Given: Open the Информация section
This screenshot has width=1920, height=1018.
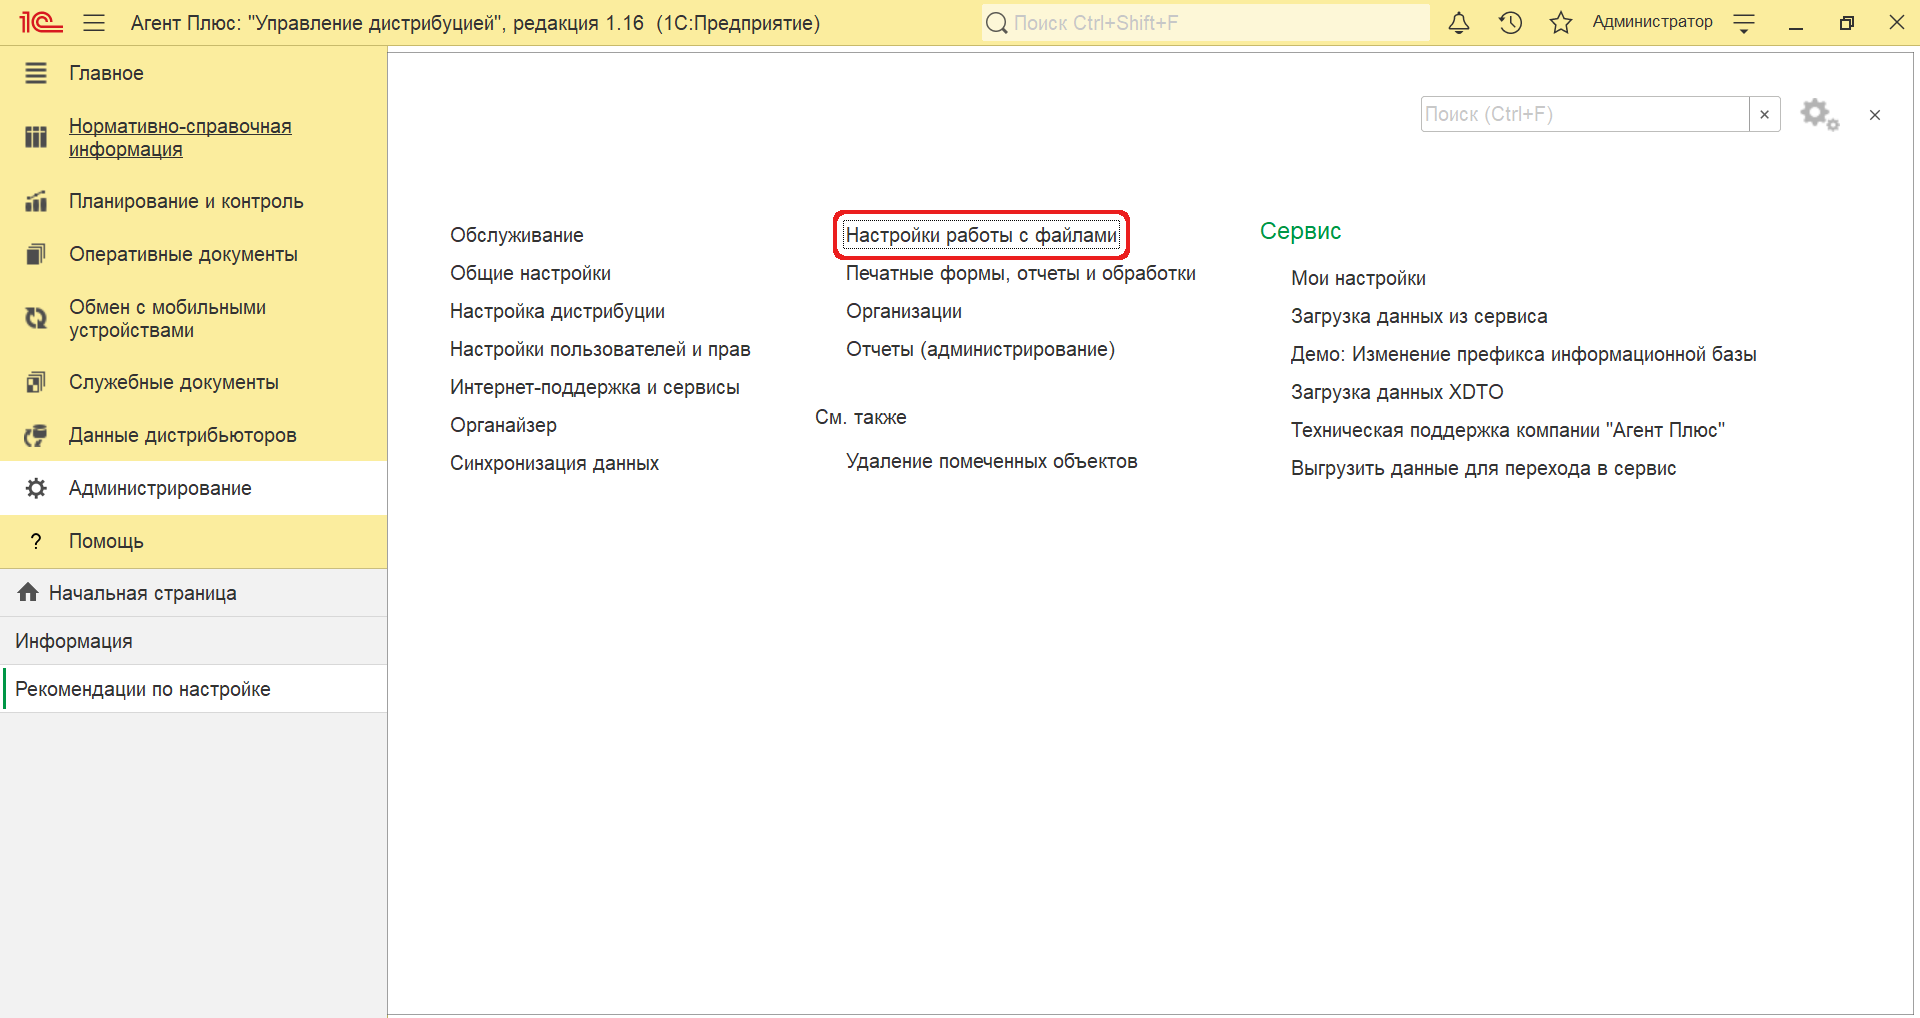Looking at the screenshot, I should 73,640.
